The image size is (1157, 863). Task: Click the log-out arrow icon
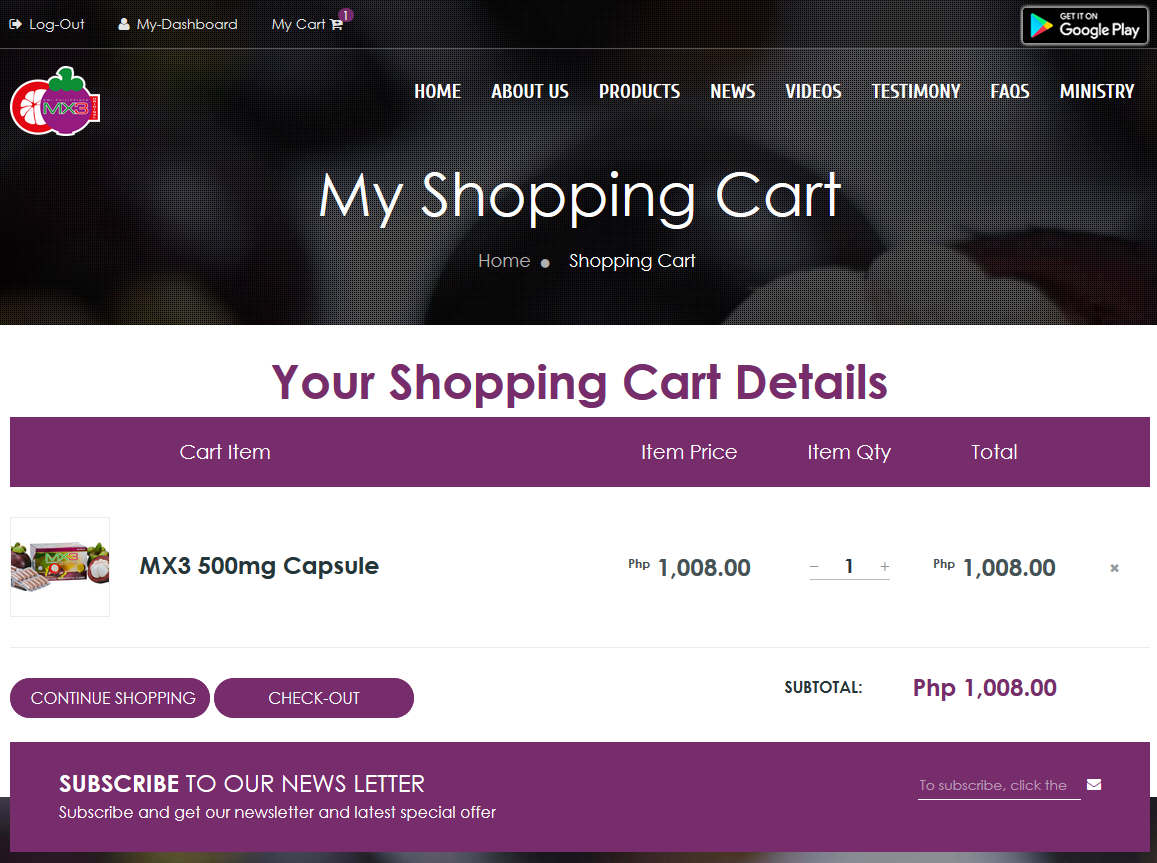click(15, 24)
